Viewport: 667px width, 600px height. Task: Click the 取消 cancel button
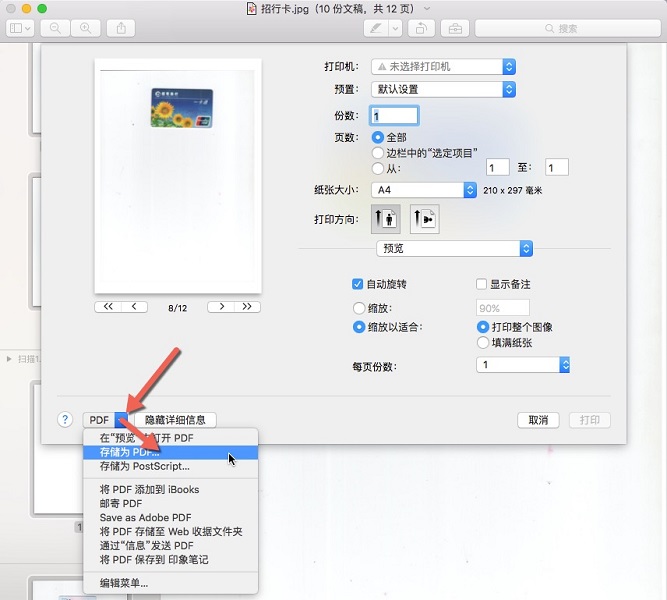(538, 420)
